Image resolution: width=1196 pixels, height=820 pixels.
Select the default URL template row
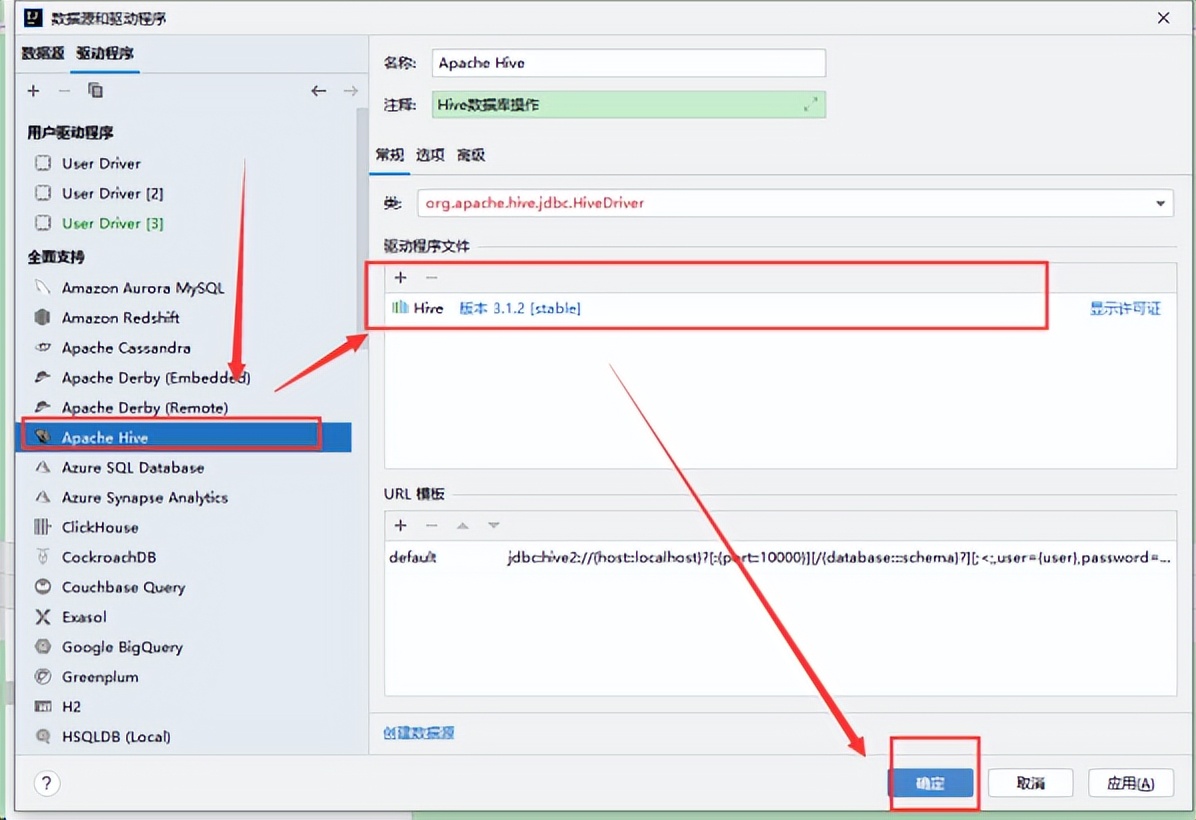(780, 558)
